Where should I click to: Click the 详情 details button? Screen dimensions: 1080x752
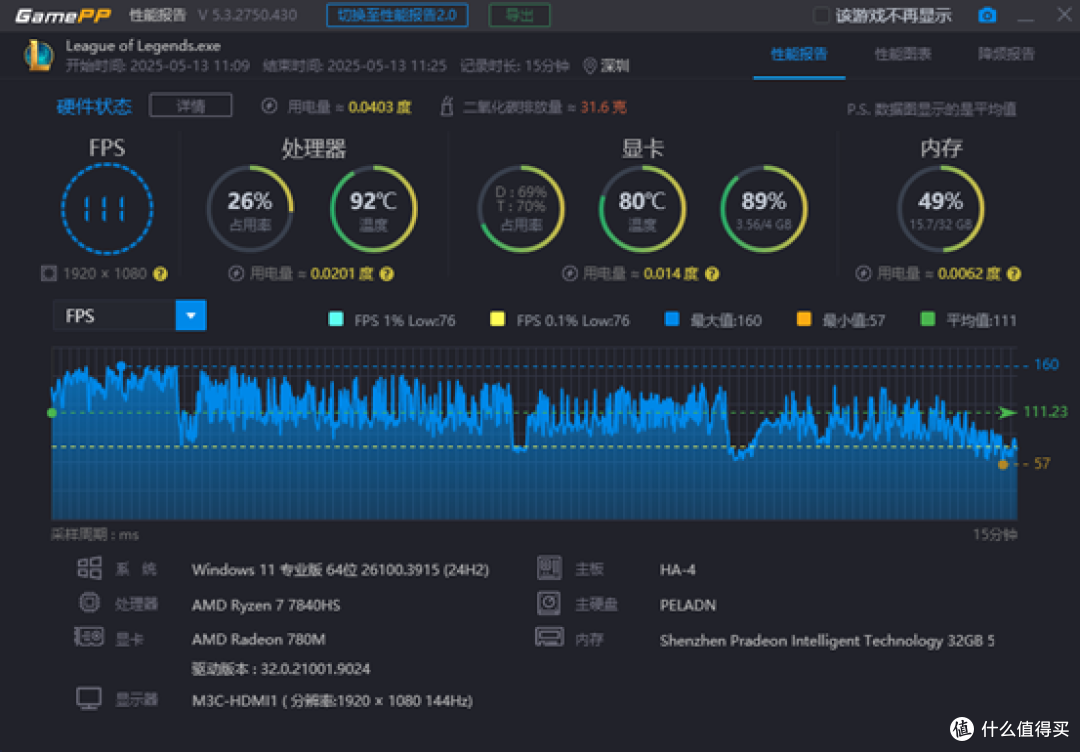point(191,105)
